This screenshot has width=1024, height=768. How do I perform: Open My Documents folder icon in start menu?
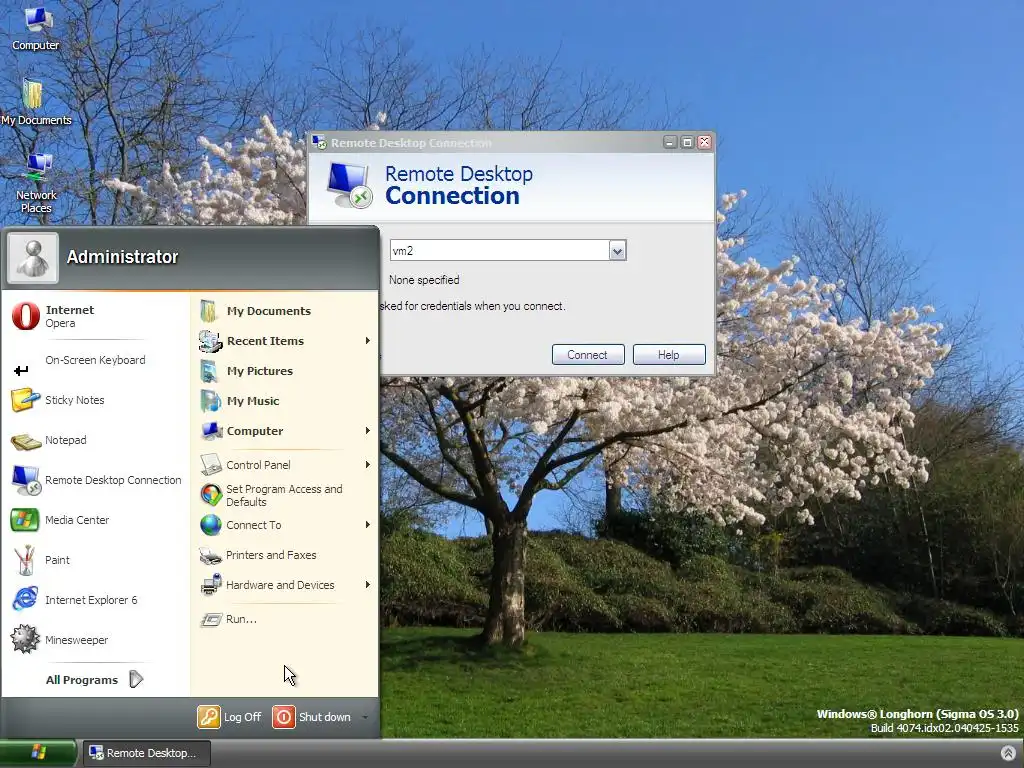click(209, 311)
